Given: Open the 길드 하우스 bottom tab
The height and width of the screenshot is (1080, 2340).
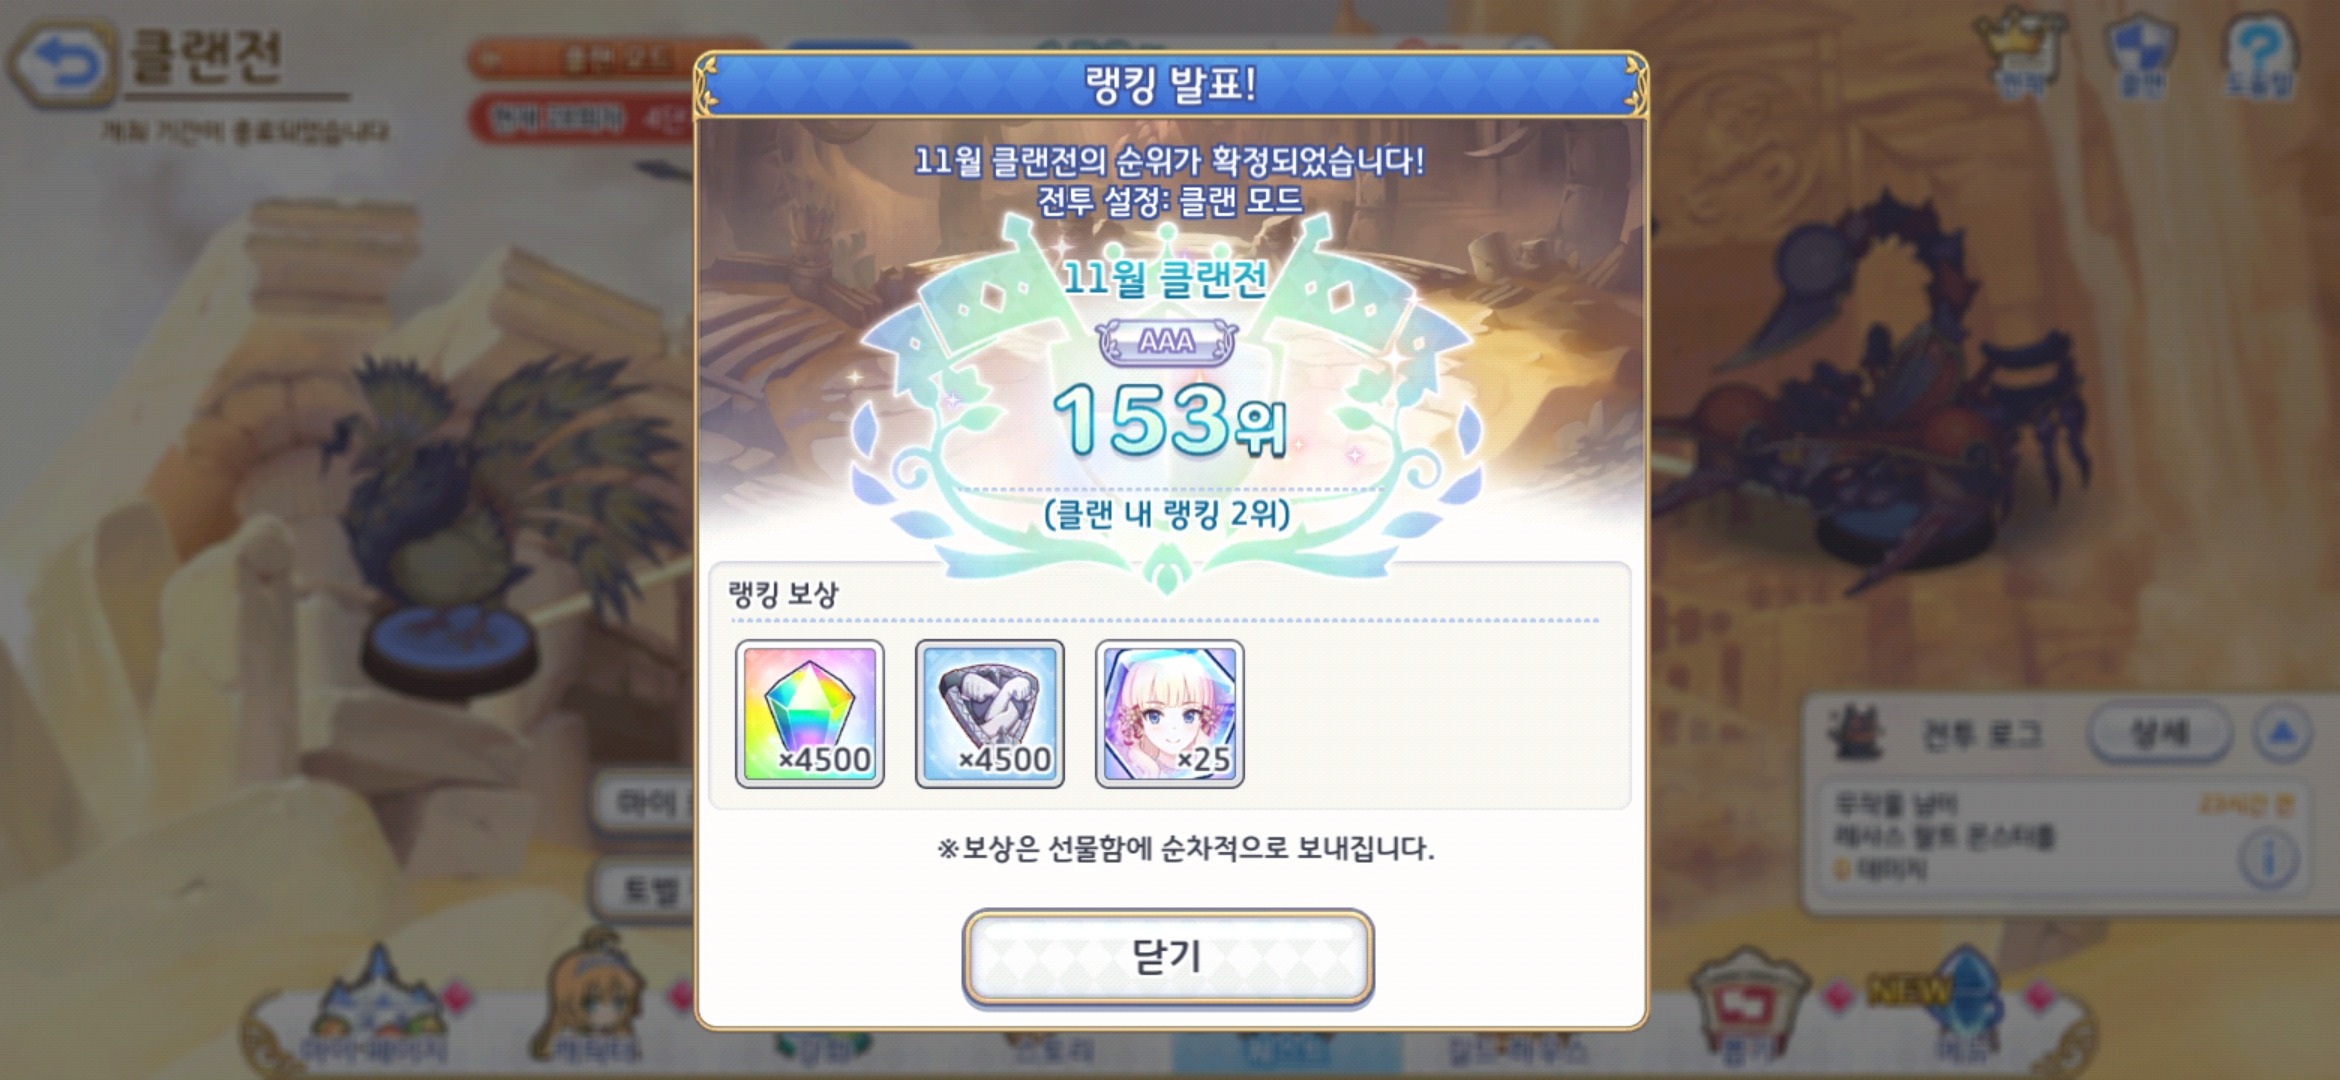Looking at the screenshot, I should (x=1515, y=1045).
